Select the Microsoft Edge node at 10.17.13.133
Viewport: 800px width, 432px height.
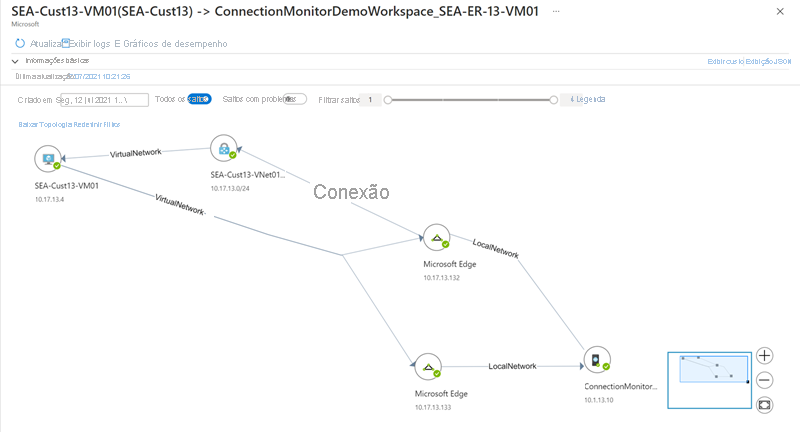428,367
